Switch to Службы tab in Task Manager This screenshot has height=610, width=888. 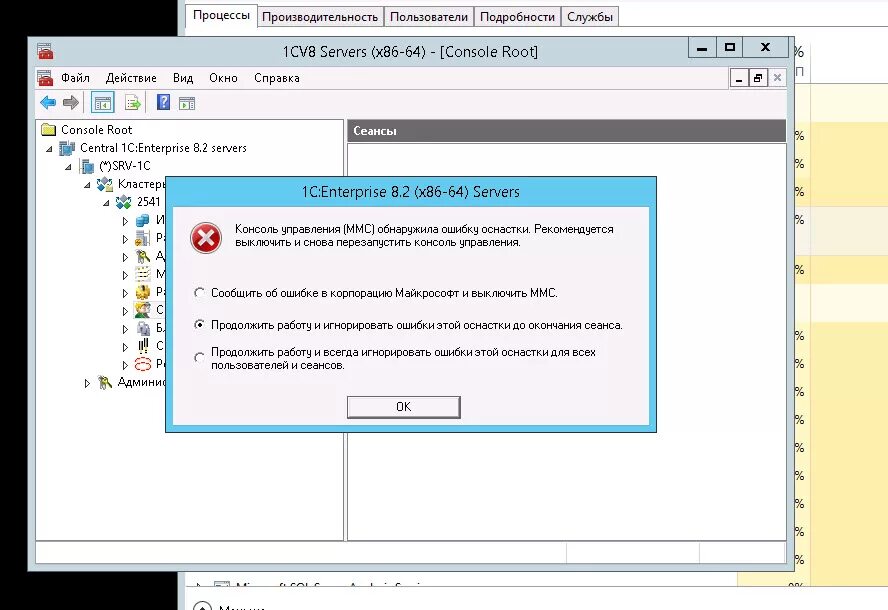tap(590, 17)
